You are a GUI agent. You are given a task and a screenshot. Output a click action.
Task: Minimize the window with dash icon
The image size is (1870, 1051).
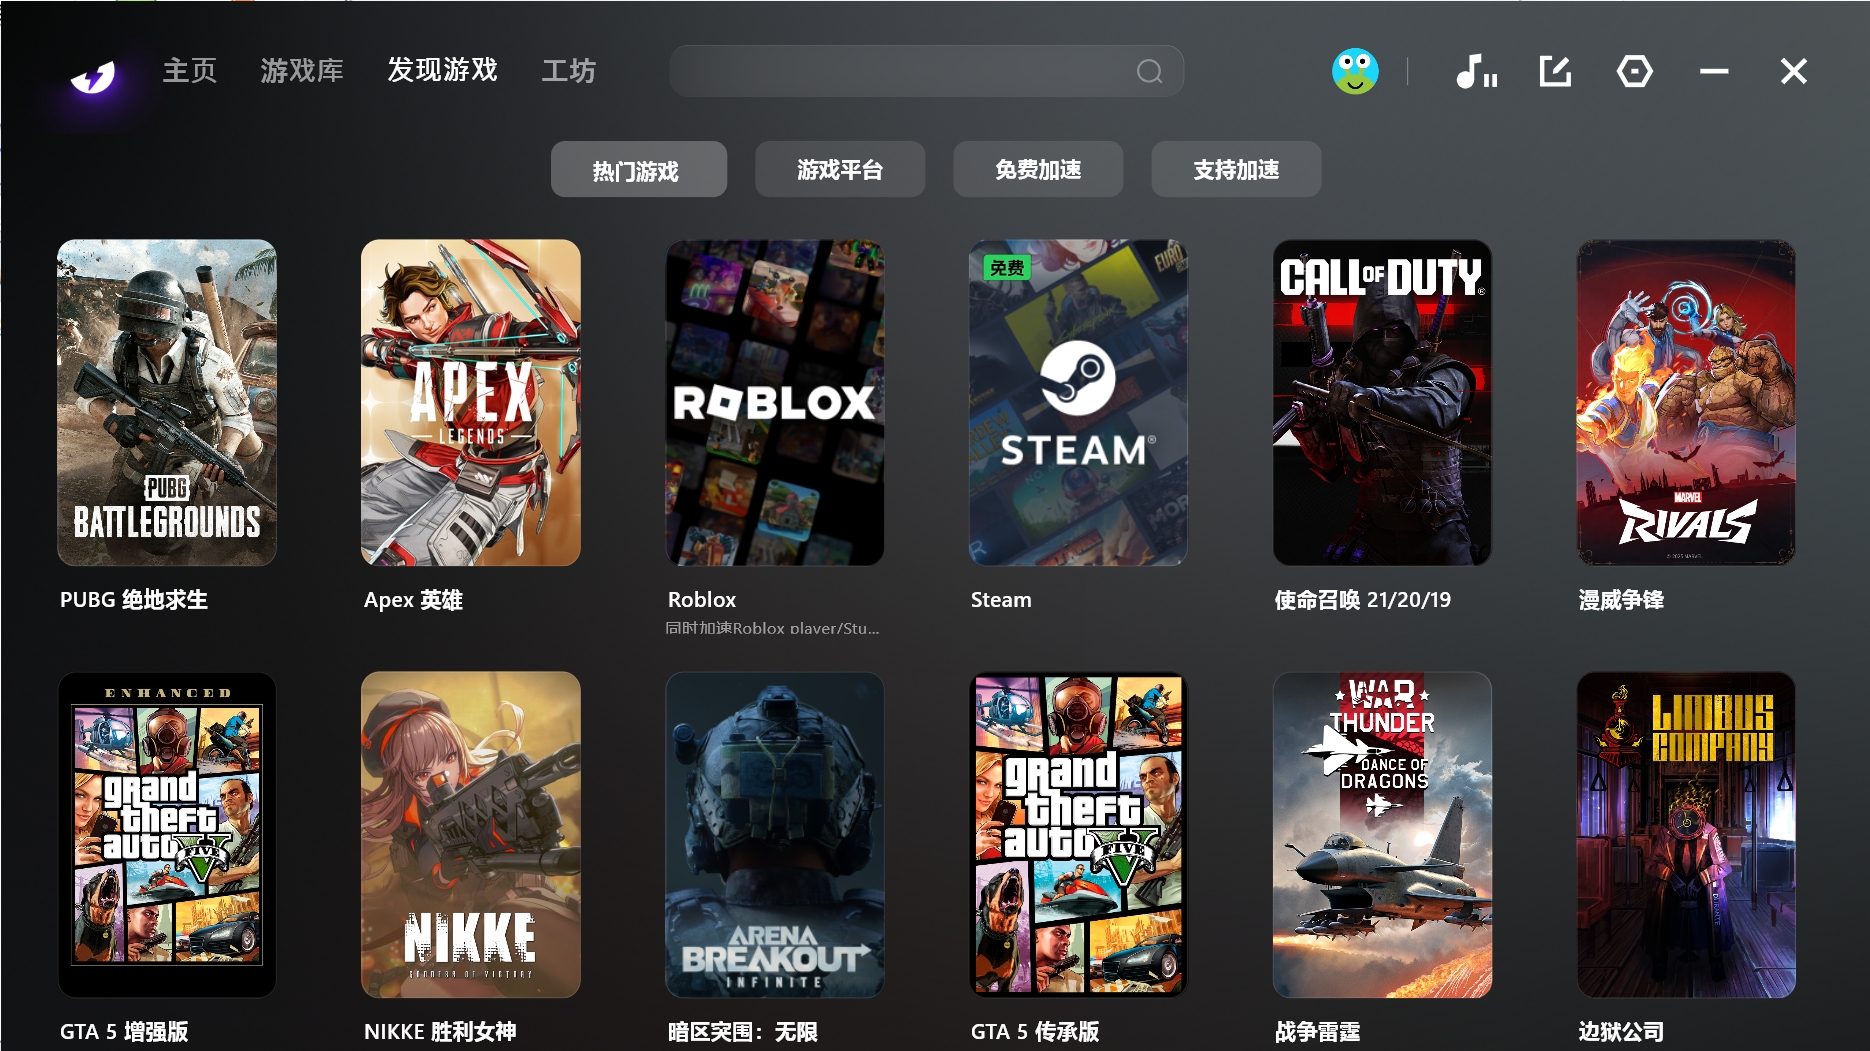[x=1714, y=71]
